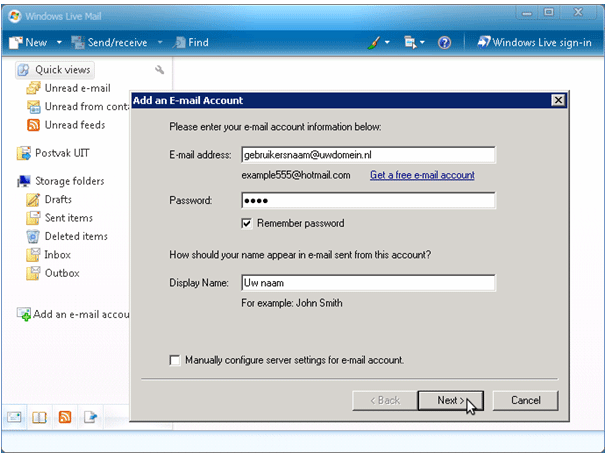Switch to Feeds icon at bottom
607x460 pixels.
point(65,417)
